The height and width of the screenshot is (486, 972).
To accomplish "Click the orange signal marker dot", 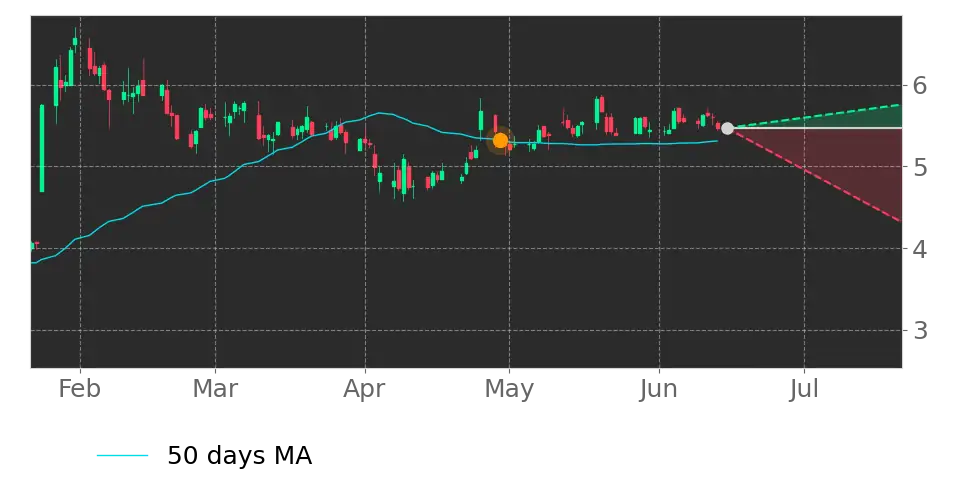I will click(x=500, y=141).
